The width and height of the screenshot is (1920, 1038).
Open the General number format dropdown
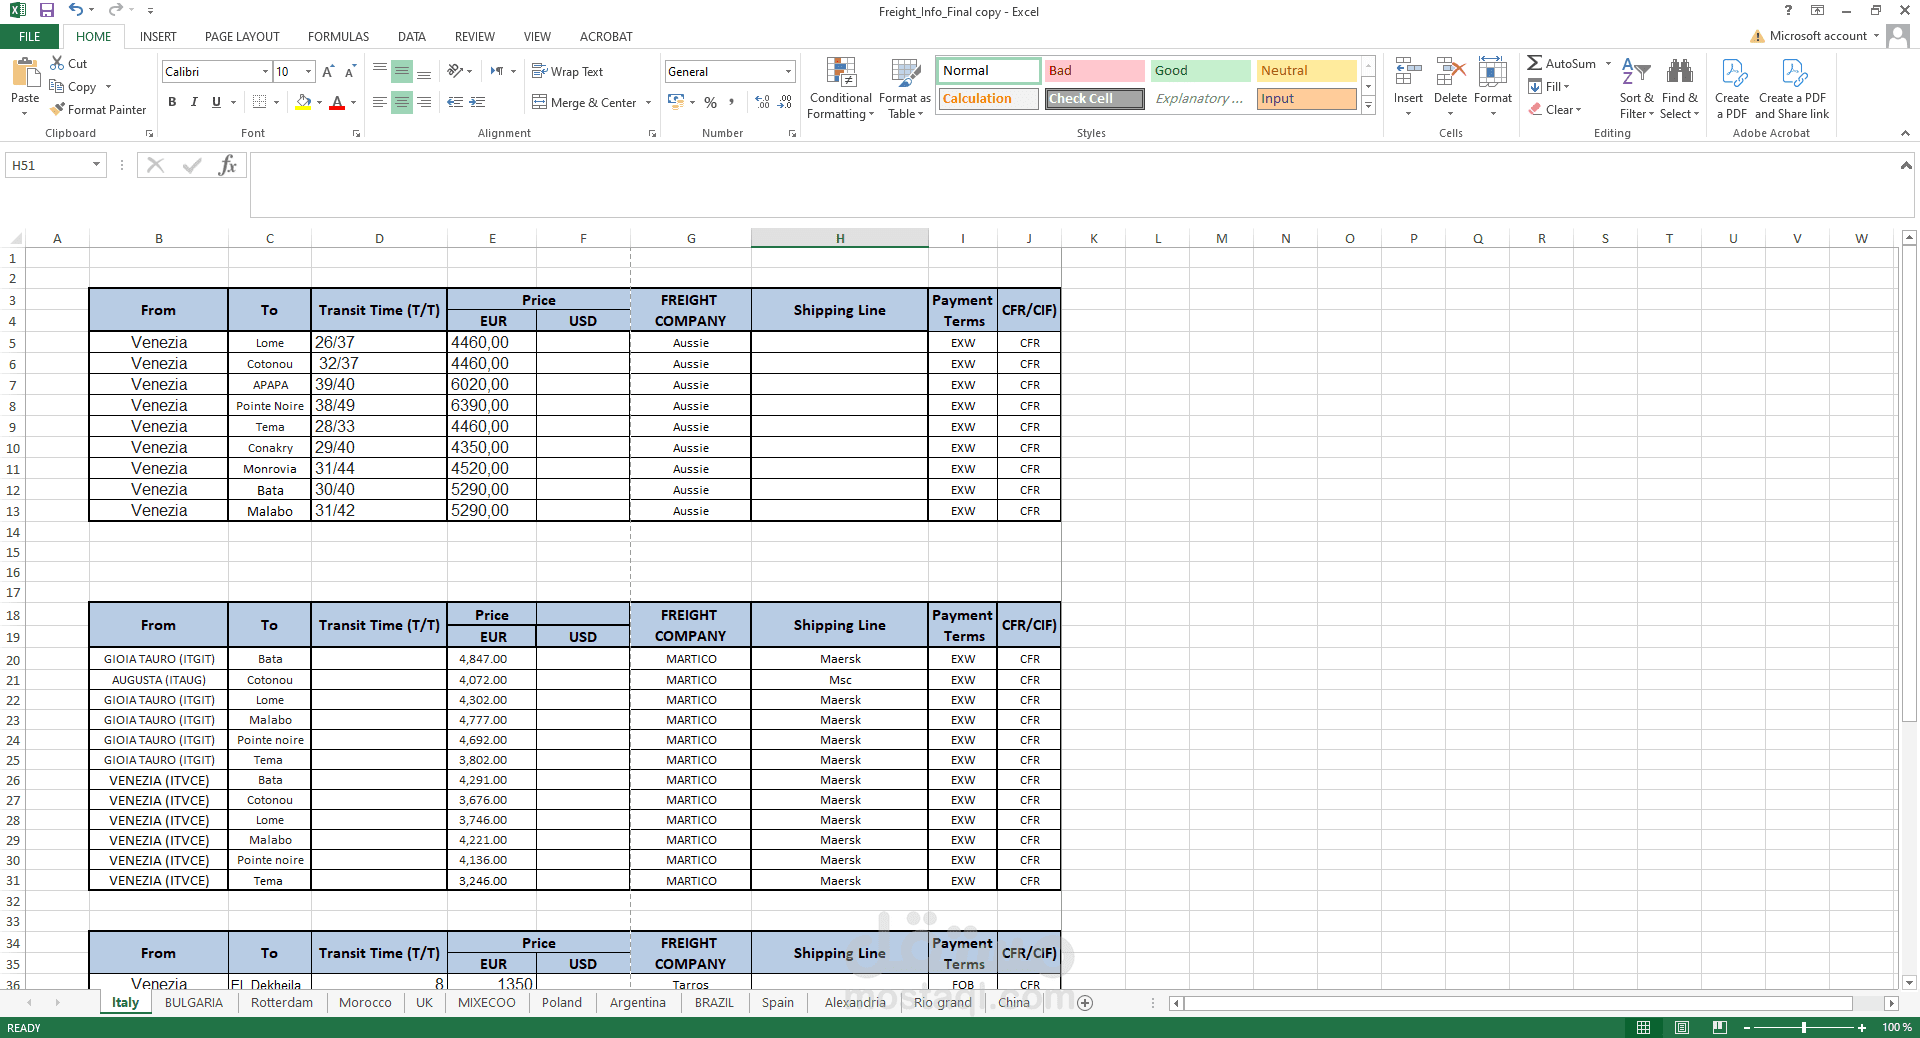point(789,71)
